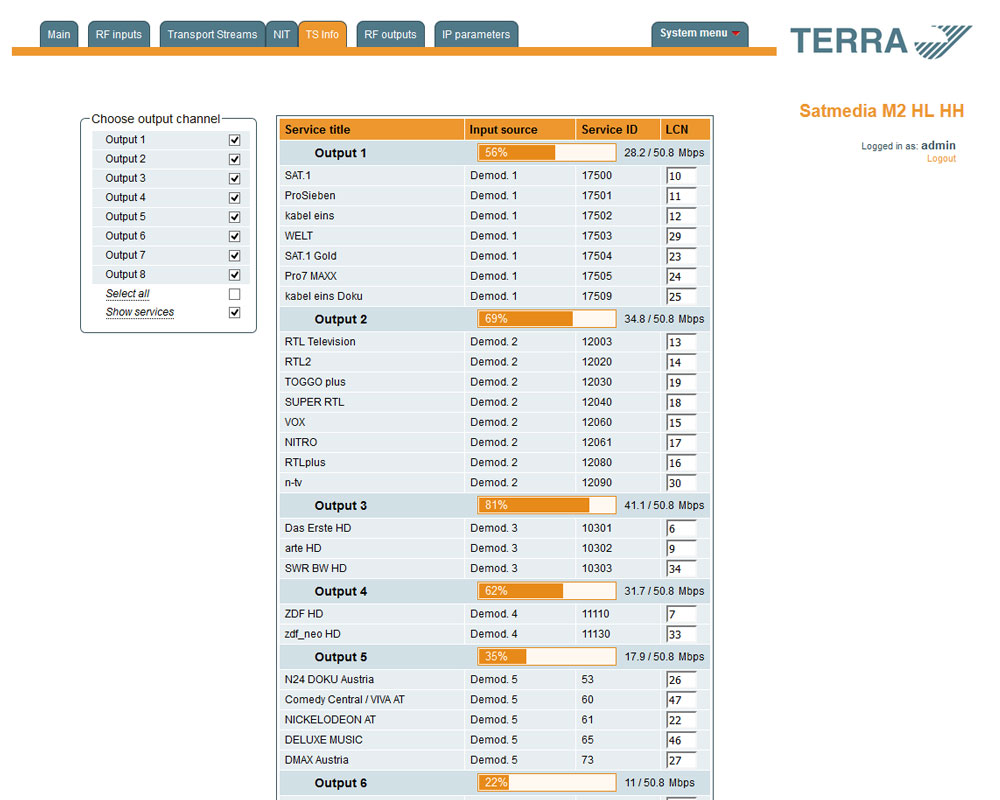Open the IP parameters tab
1000x800 pixels.
click(476, 35)
